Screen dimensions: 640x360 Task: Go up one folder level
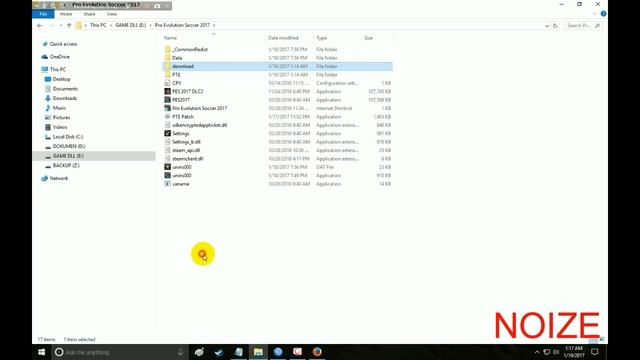click(69, 25)
